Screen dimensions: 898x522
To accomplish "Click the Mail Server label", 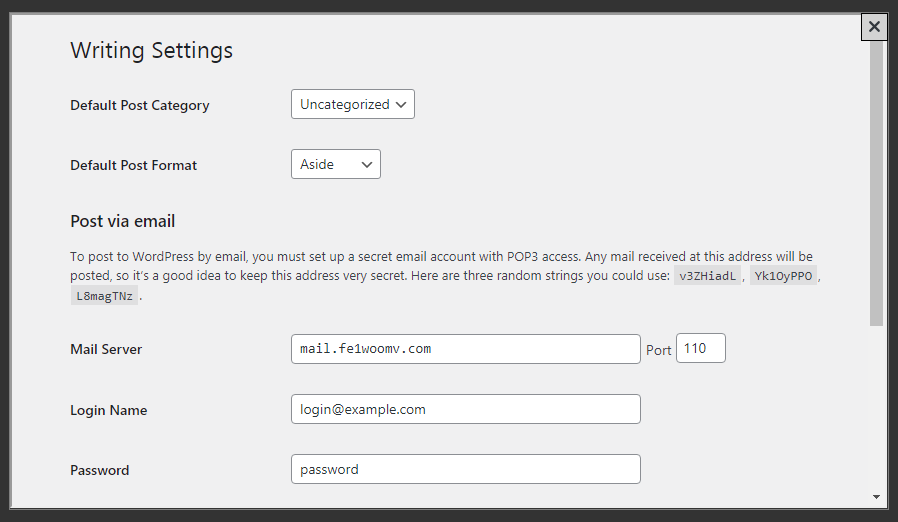I will coord(106,349).
